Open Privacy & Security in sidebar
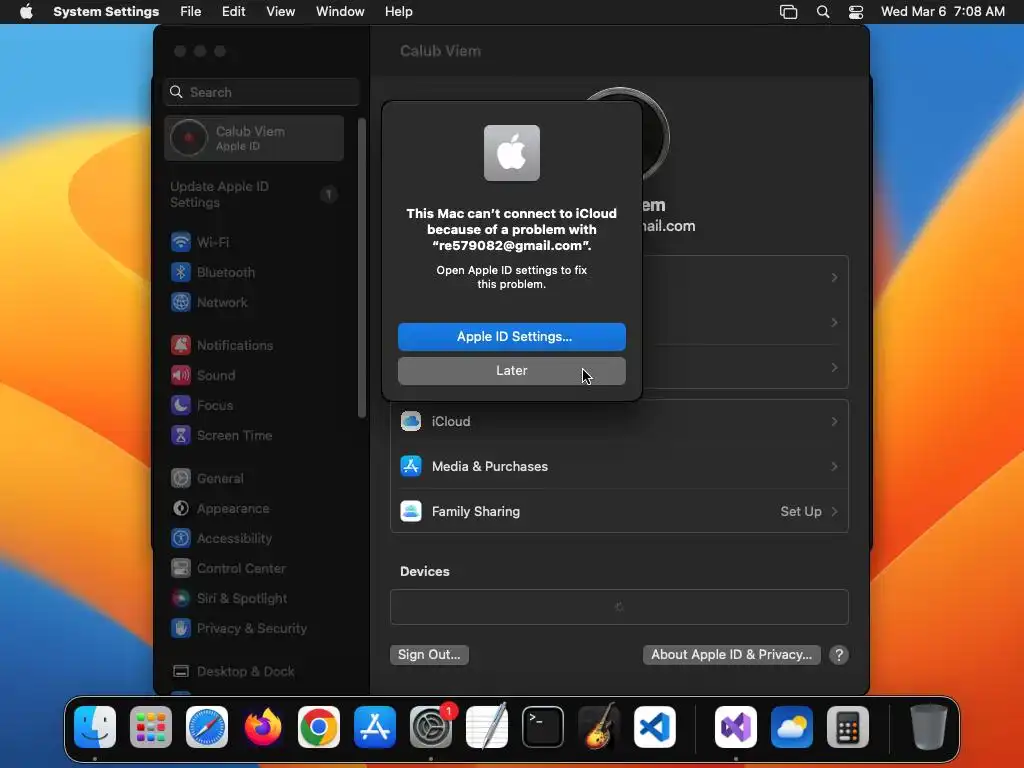The height and width of the screenshot is (768, 1024). 254,628
